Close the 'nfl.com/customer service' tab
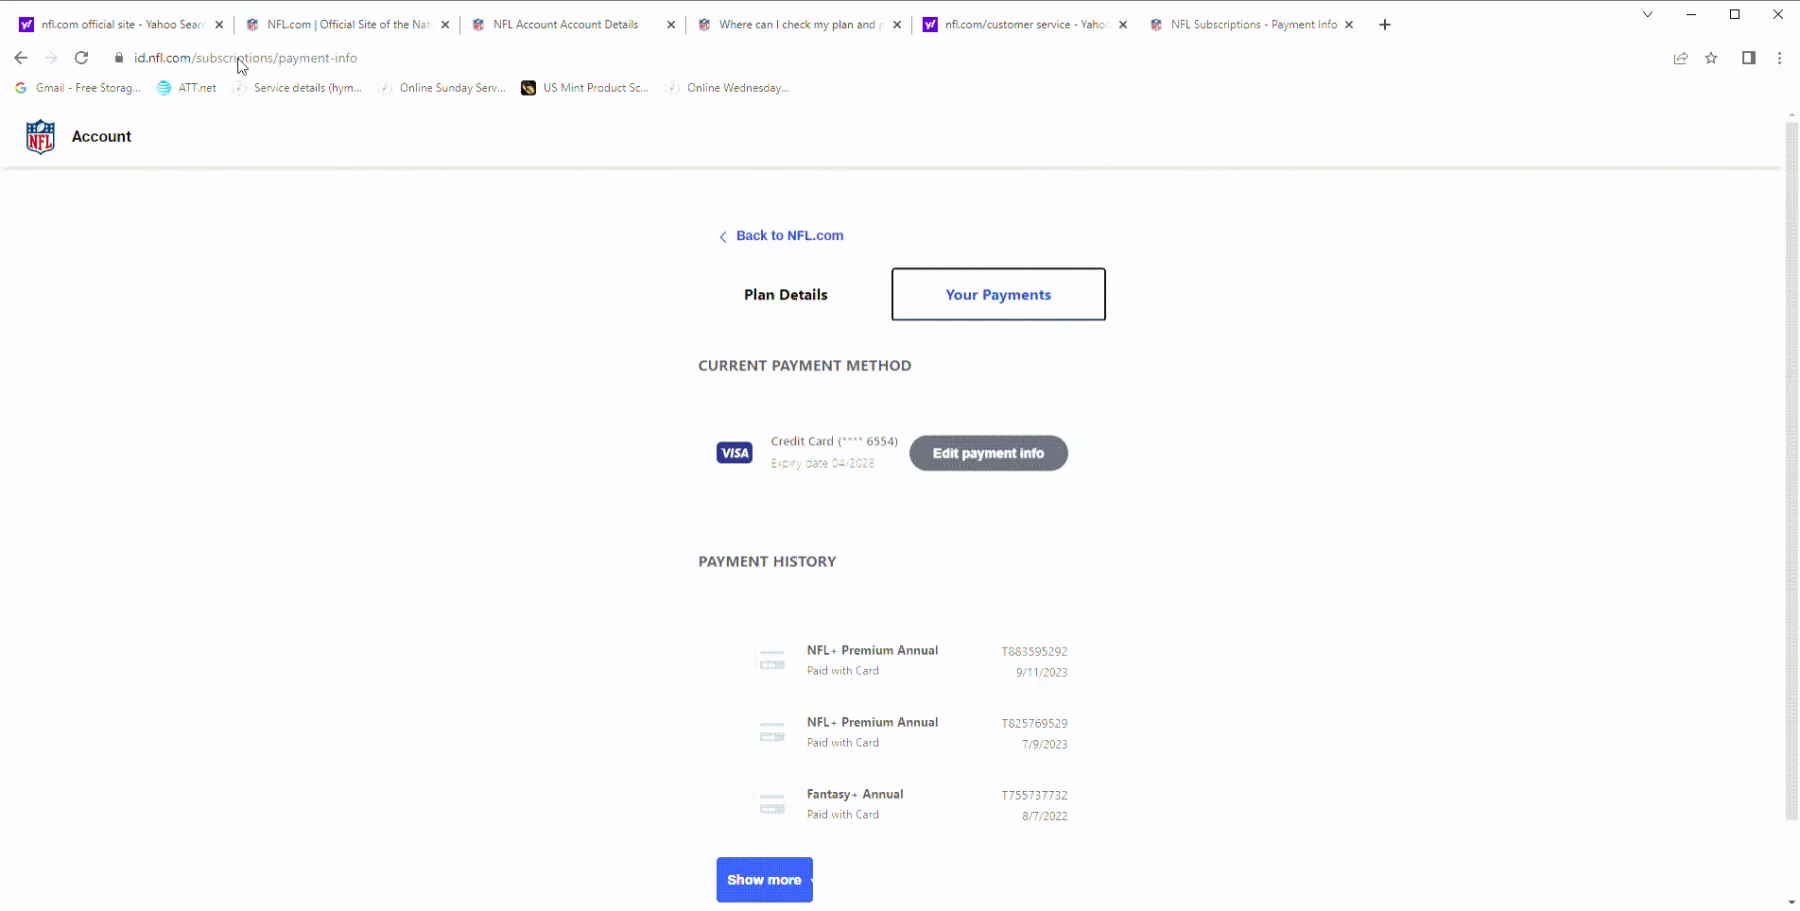 (1123, 25)
